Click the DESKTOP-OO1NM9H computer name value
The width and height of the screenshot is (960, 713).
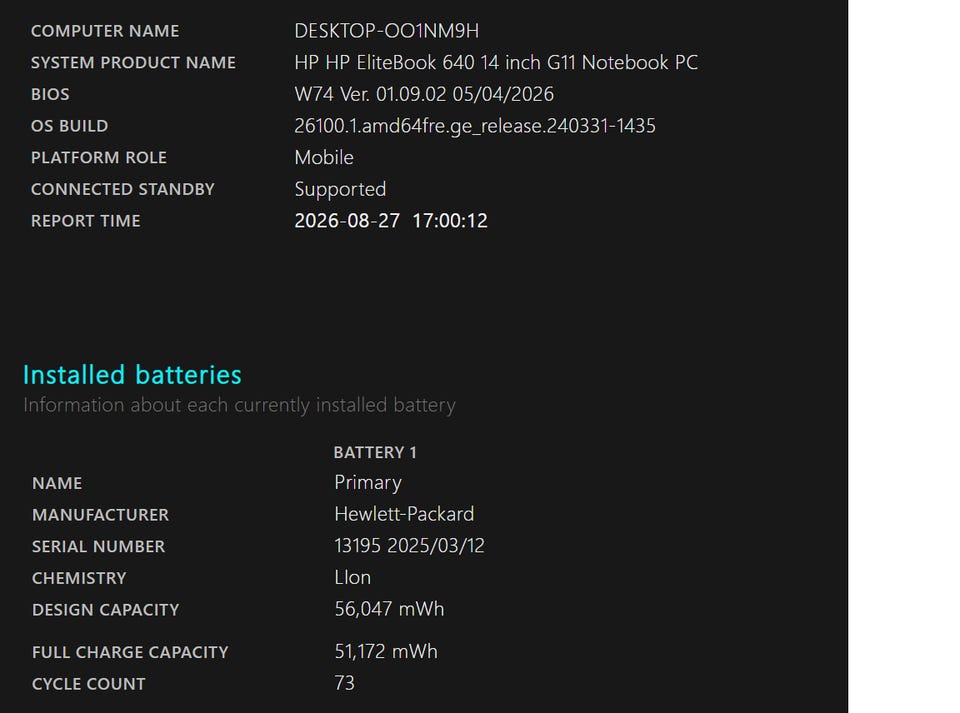(386, 31)
